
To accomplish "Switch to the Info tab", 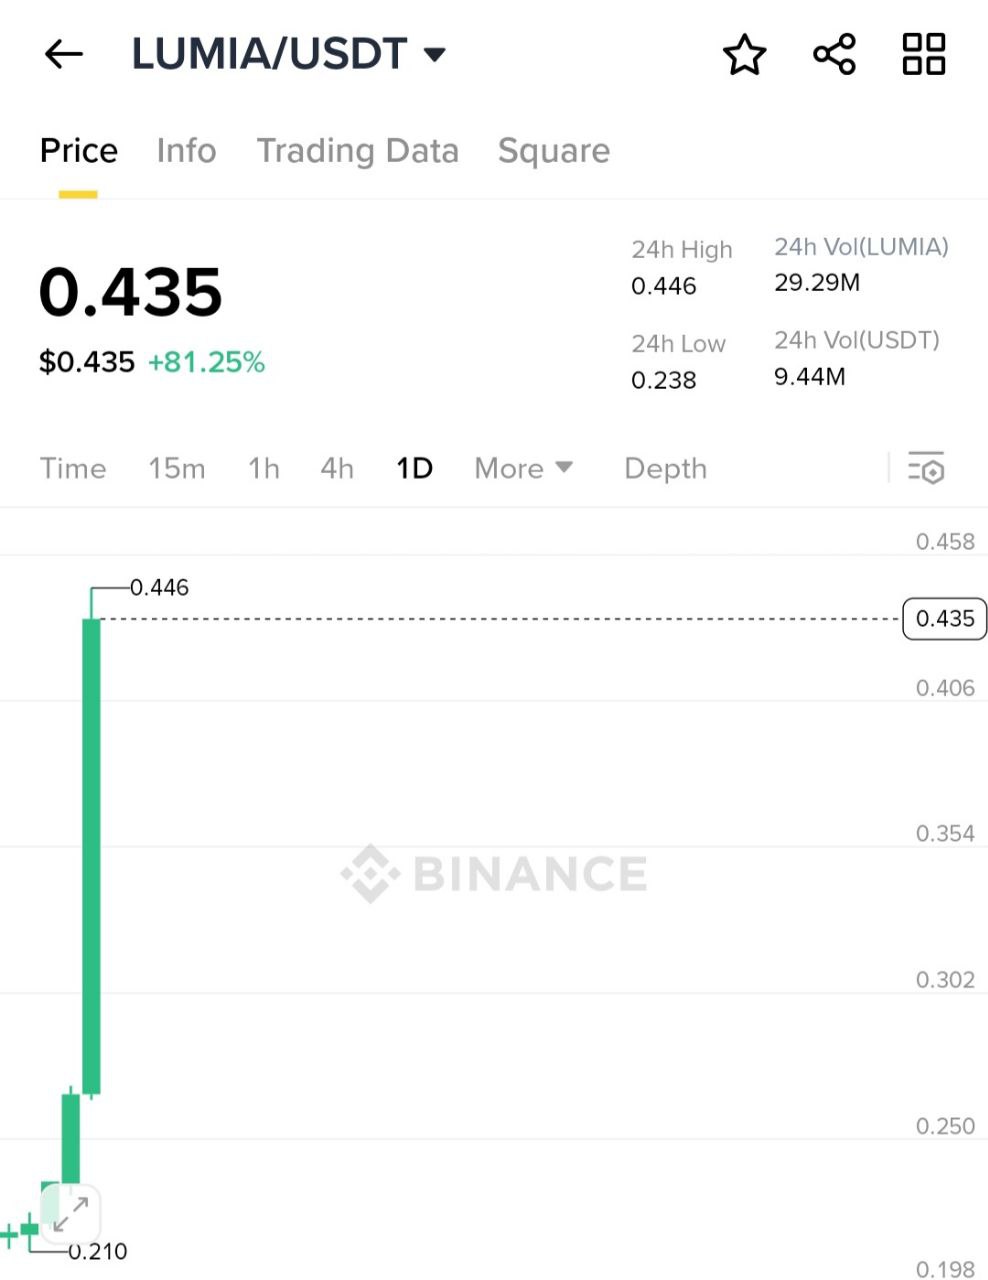I will (186, 151).
